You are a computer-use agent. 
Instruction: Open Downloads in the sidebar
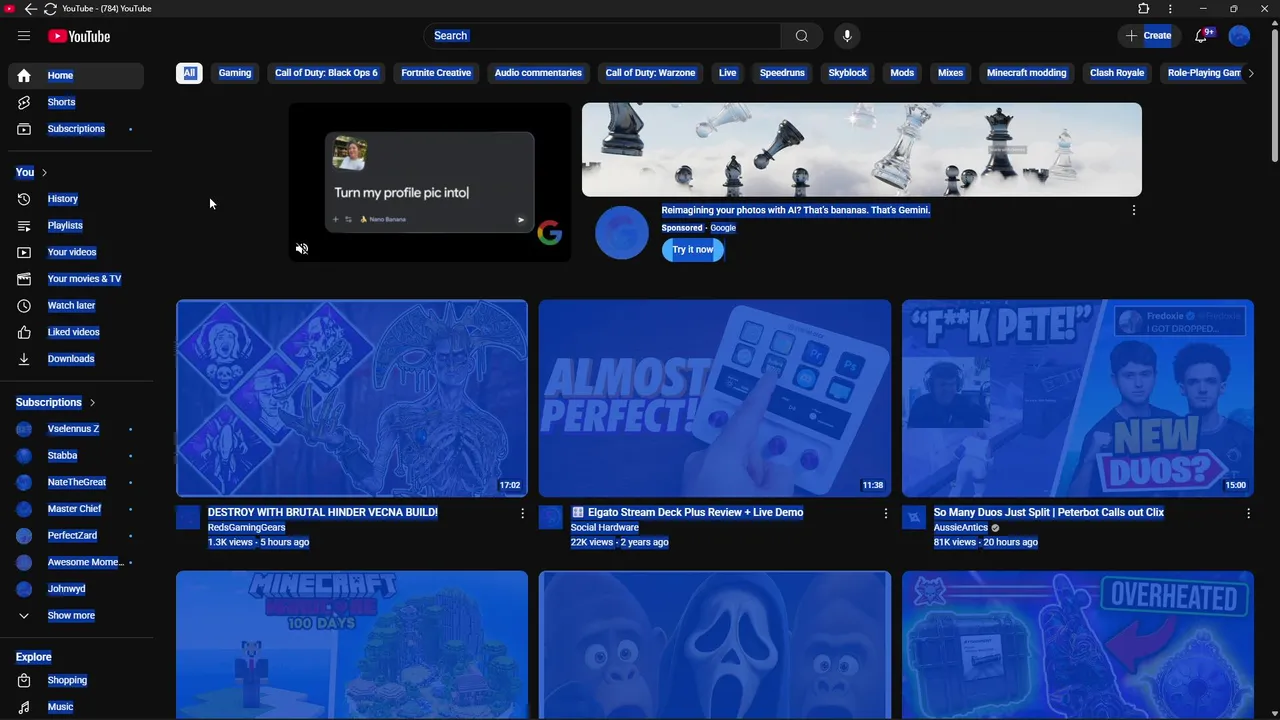pos(76,359)
